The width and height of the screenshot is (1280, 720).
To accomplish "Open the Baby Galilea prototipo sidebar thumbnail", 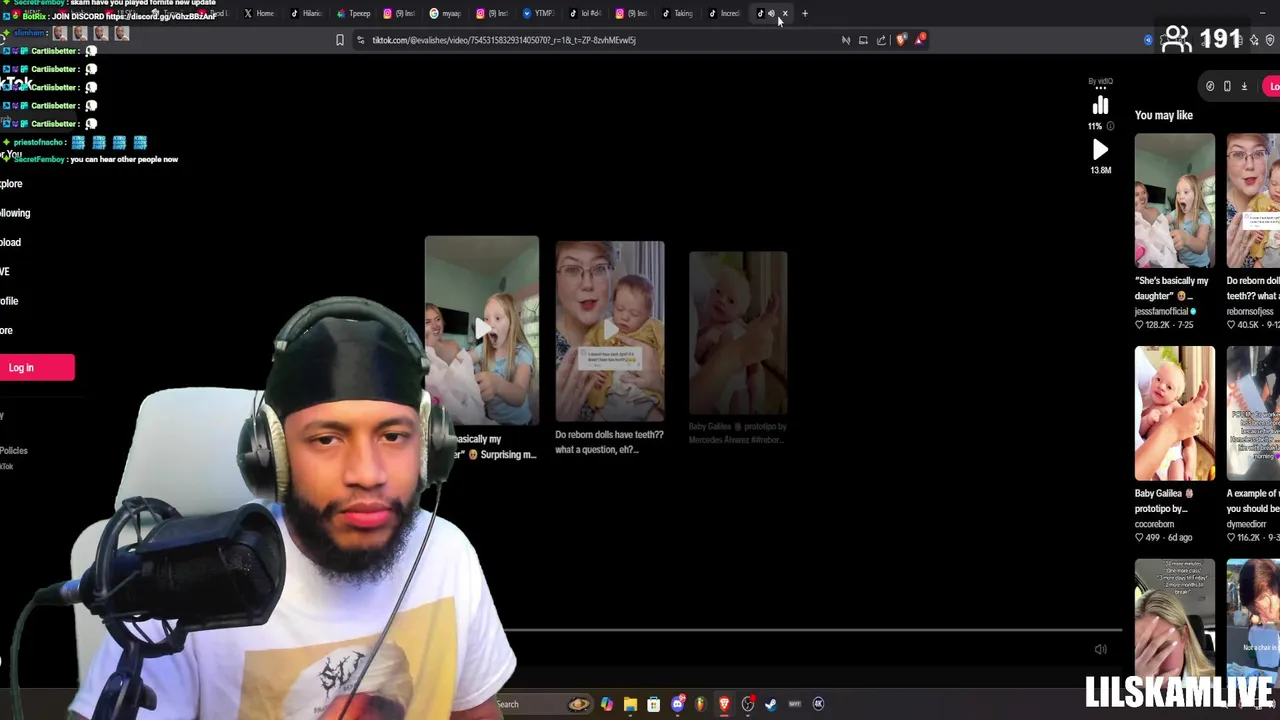I will 1175,414.
